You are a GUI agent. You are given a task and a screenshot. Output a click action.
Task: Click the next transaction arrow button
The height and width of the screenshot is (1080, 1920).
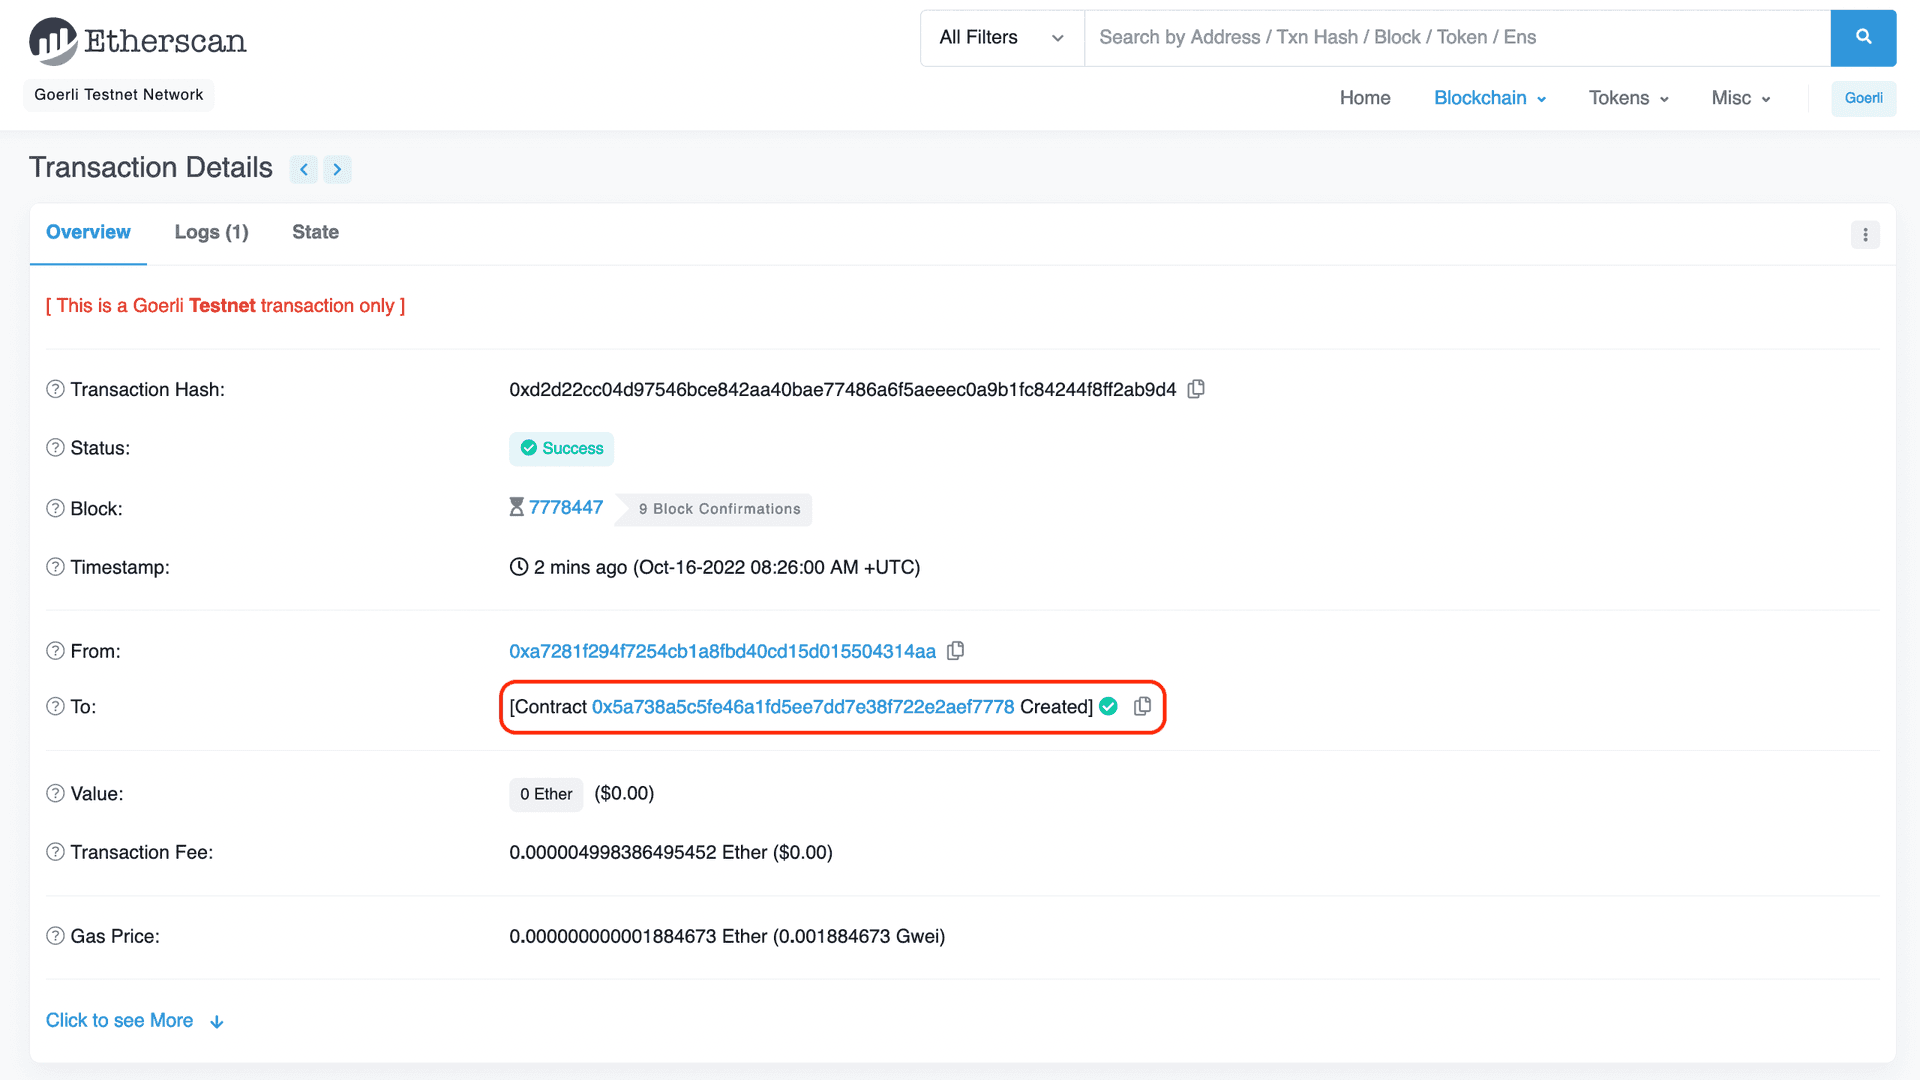tap(338, 169)
